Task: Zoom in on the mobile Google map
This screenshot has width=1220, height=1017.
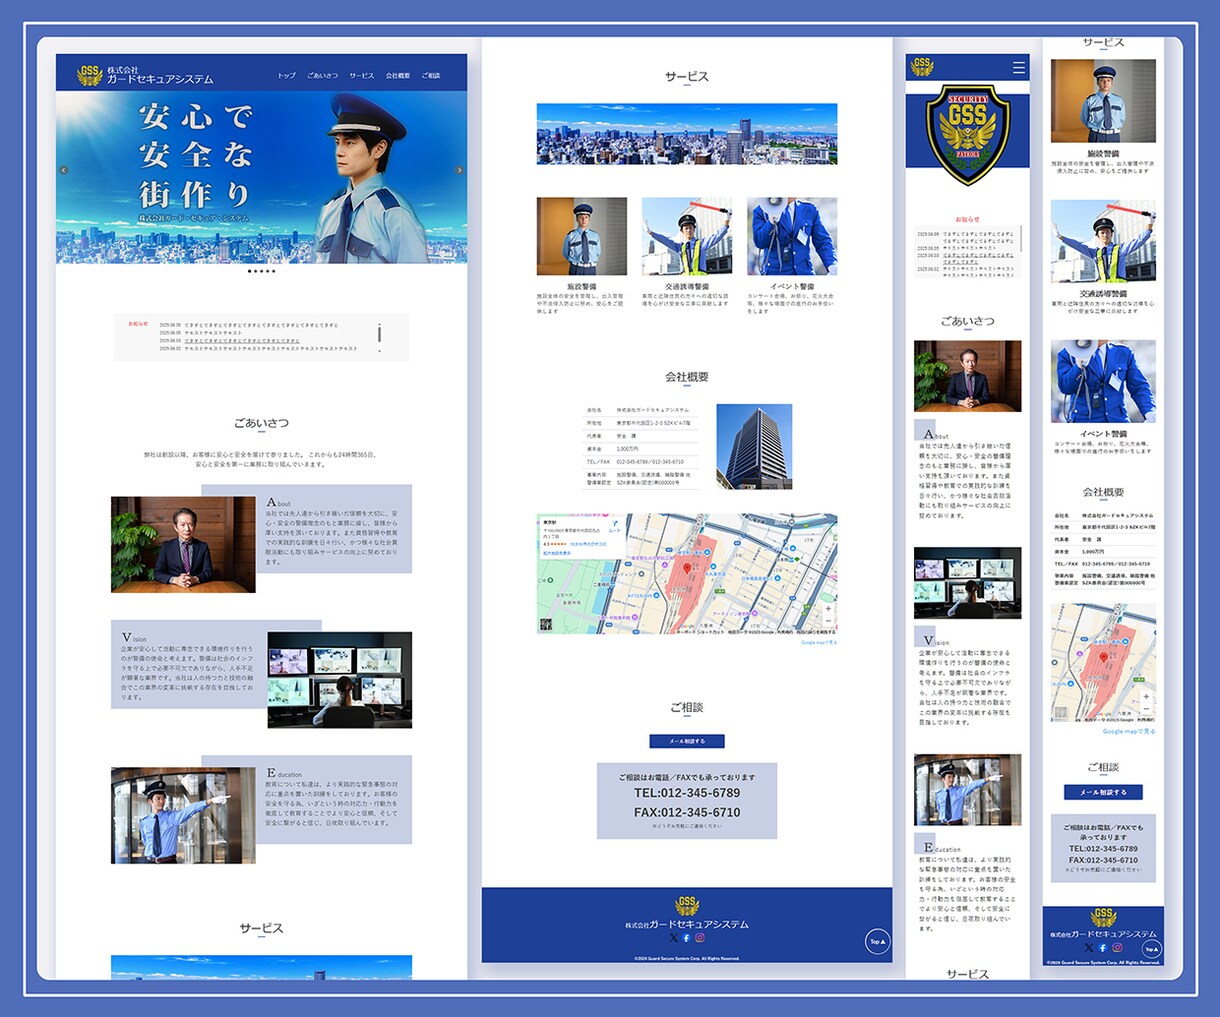Action: pyautogui.click(x=1146, y=697)
